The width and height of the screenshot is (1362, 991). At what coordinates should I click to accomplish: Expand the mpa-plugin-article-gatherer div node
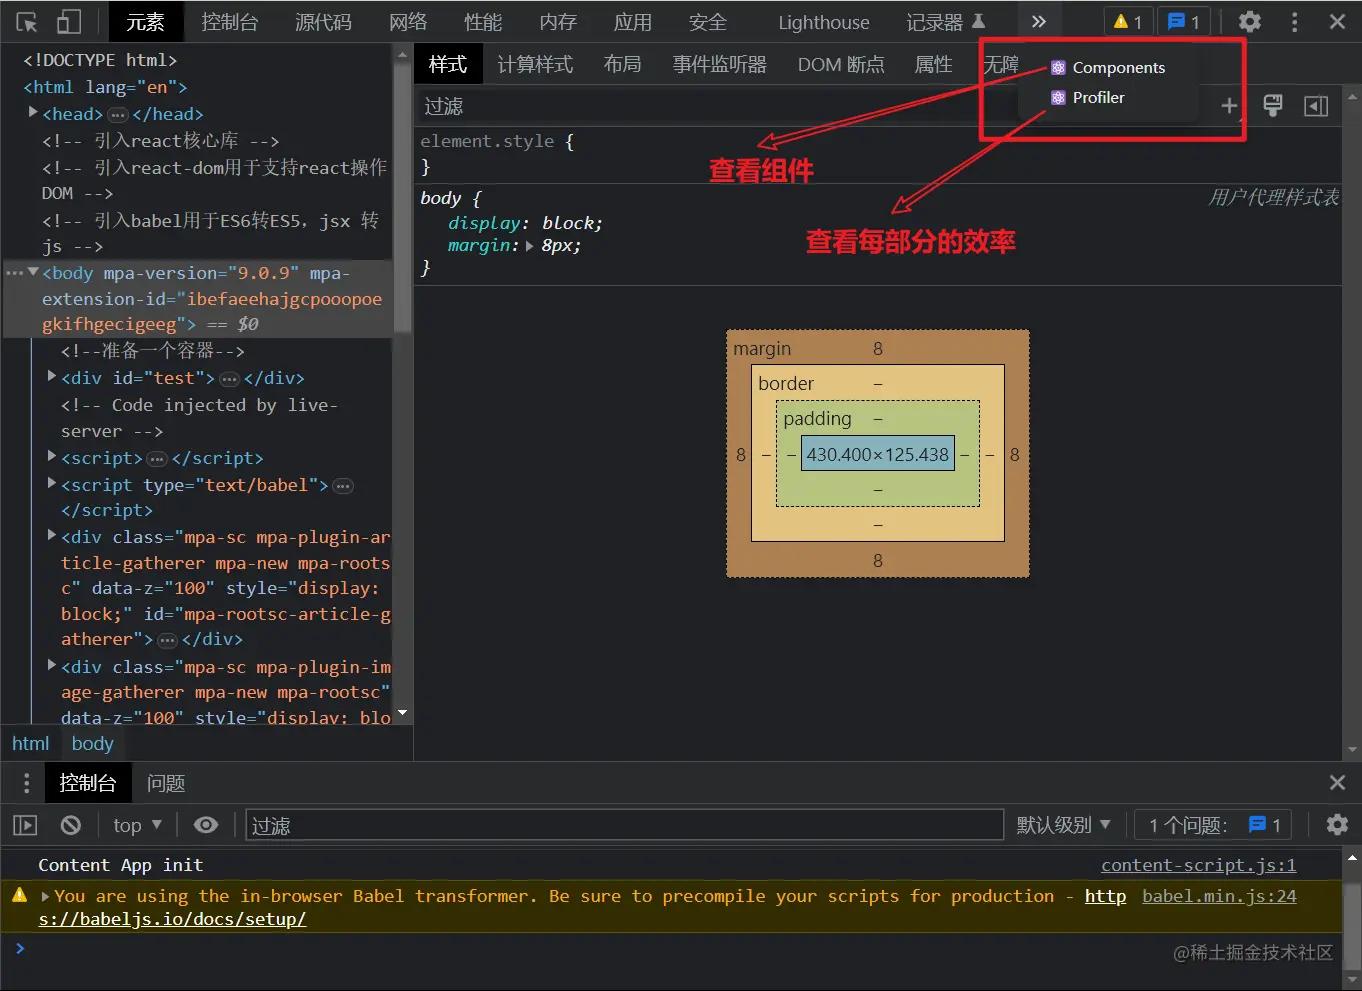click(x=52, y=536)
